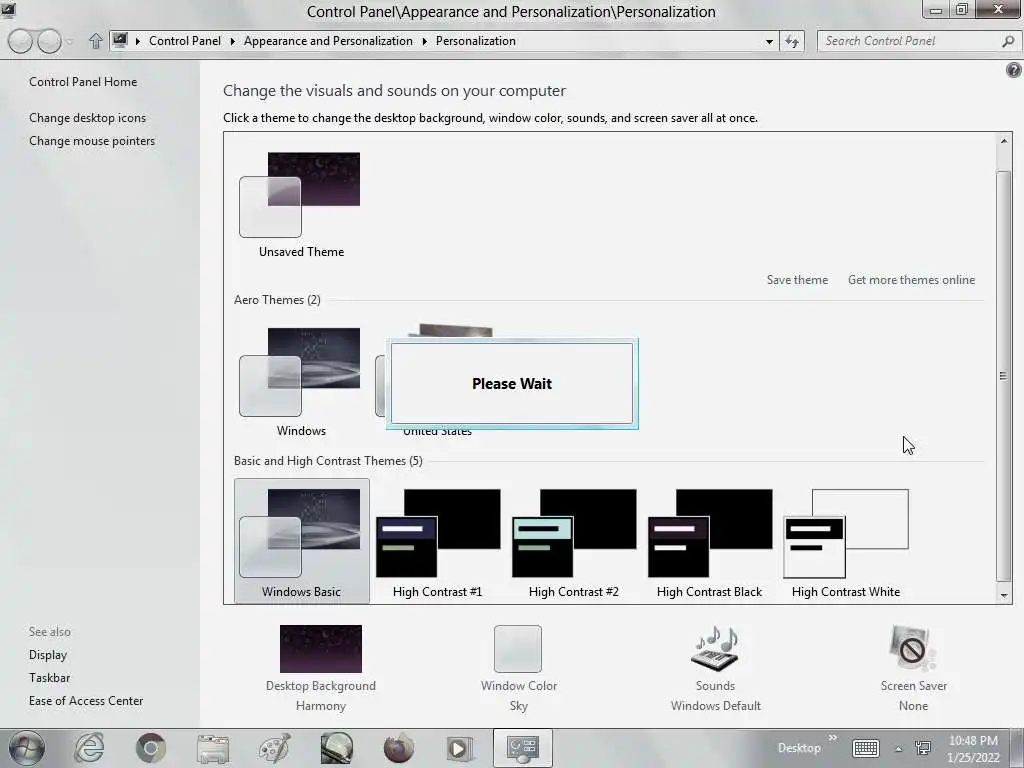1024x768 pixels.
Task: Click Get more themes online
Action: pyautogui.click(x=911, y=280)
